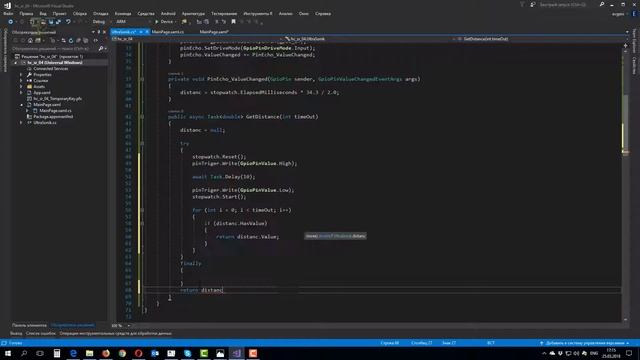
Task: Open Microsoft Edge from taskbar
Action: pyautogui.click(x=73, y=353)
